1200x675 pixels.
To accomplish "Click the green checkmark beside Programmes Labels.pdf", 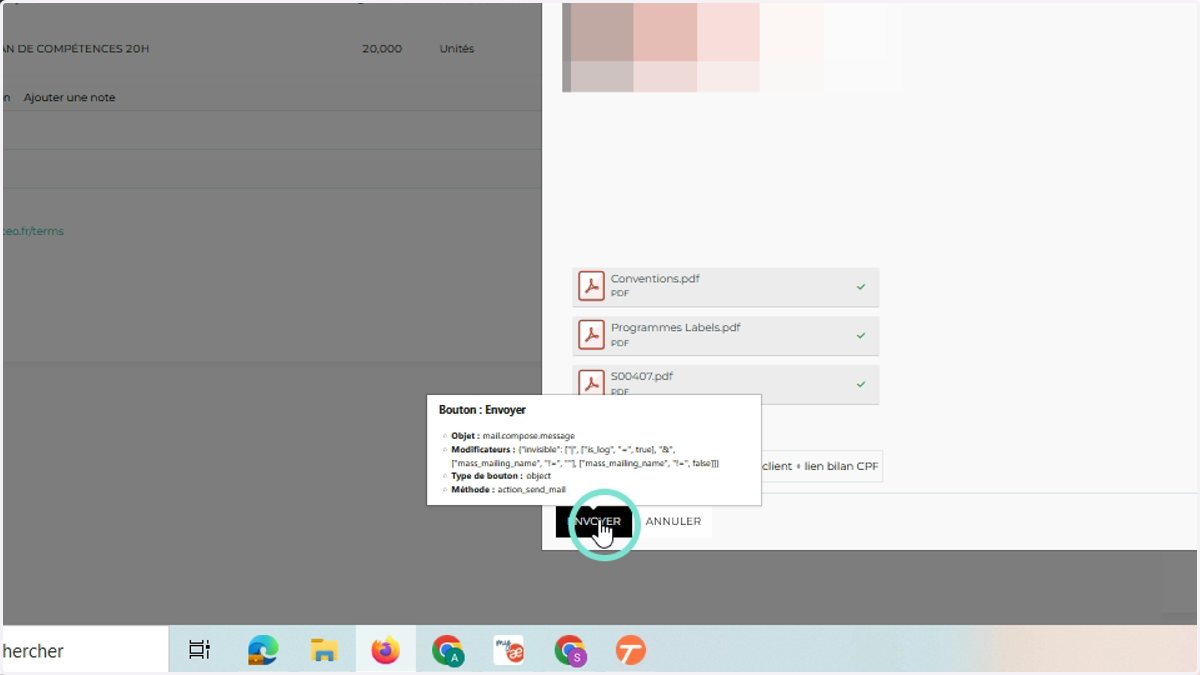I will (861, 336).
